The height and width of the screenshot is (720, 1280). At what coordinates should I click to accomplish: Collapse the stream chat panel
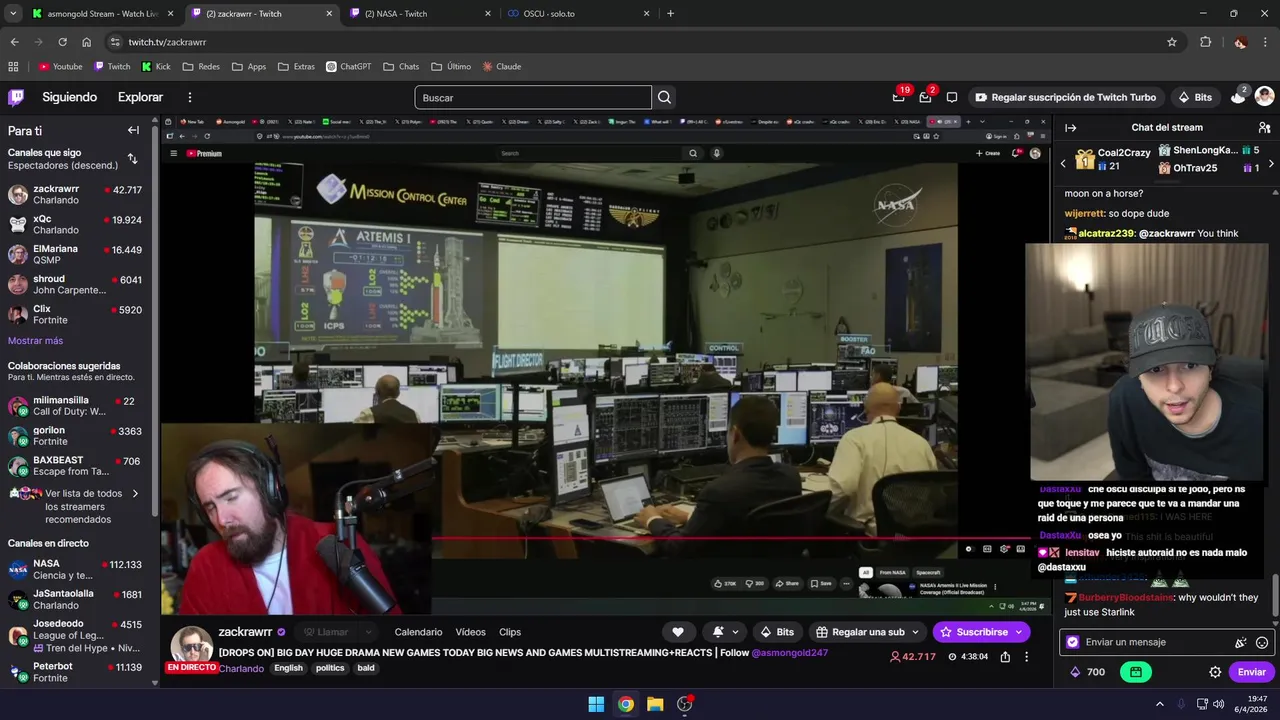point(1070,128)
